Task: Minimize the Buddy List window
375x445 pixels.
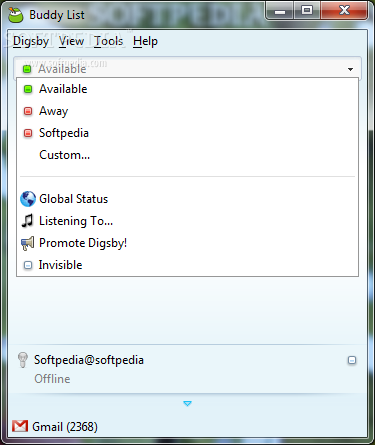Action: pos(280,11)
